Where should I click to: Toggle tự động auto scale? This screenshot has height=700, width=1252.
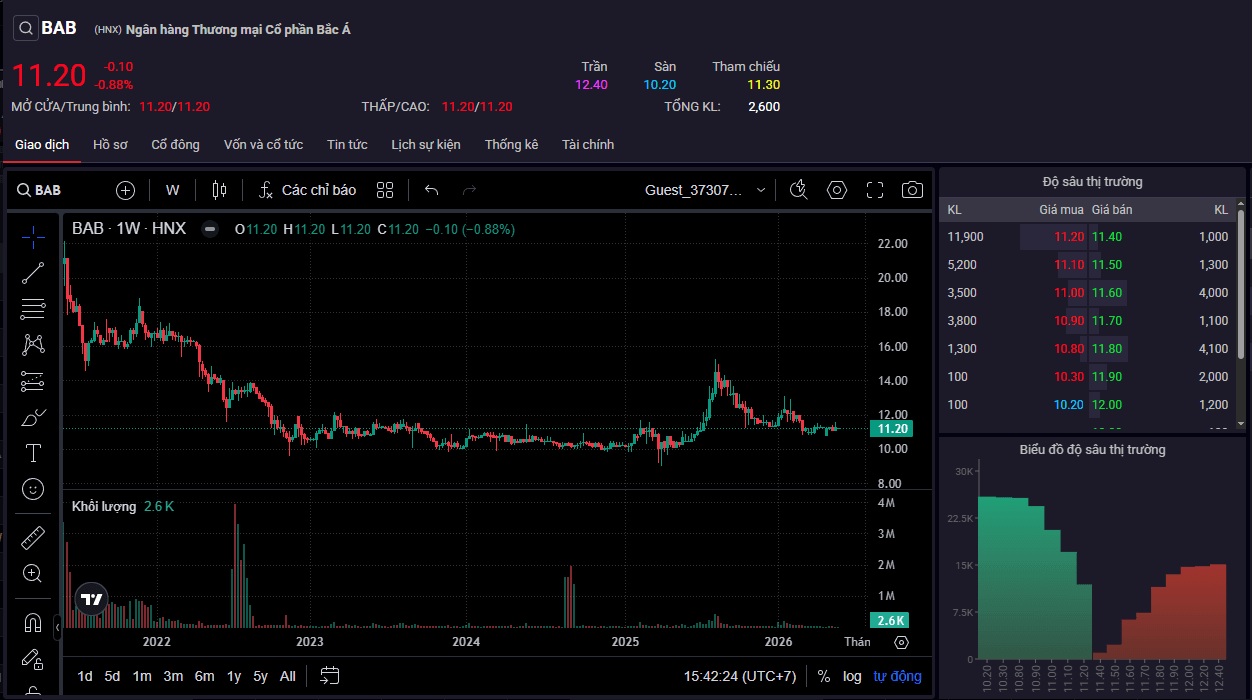pyautogui.click(x=898, y=676)
